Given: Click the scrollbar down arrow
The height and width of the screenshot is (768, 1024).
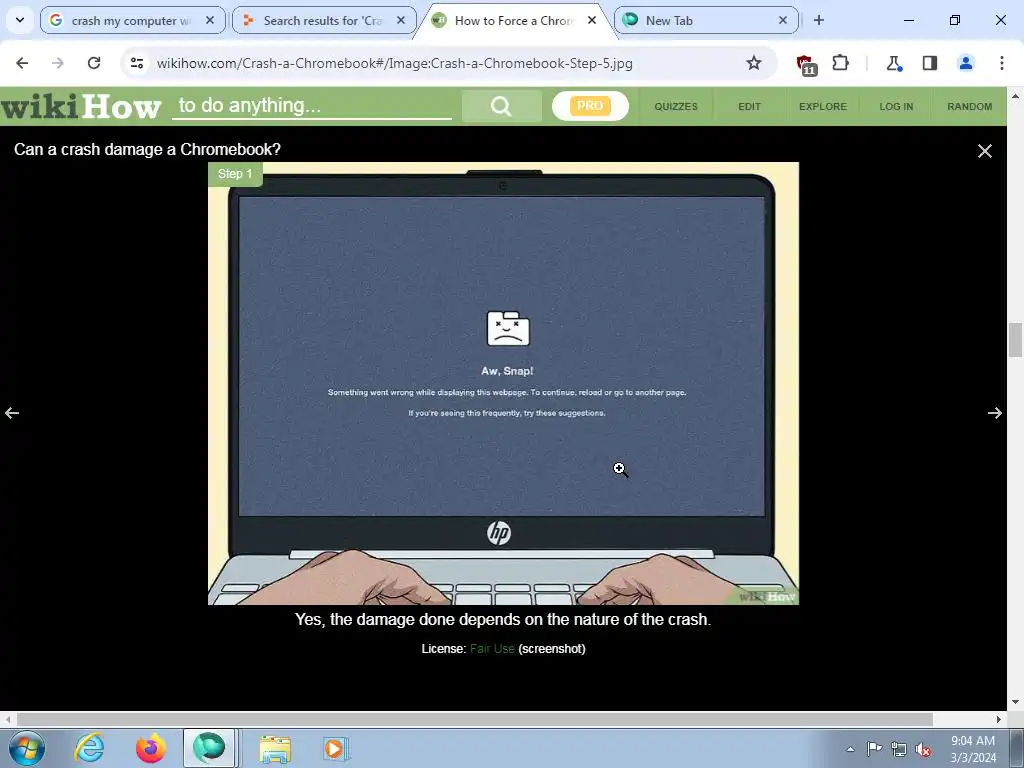Looking at the screenshot, I should [x=1015, y=702].
